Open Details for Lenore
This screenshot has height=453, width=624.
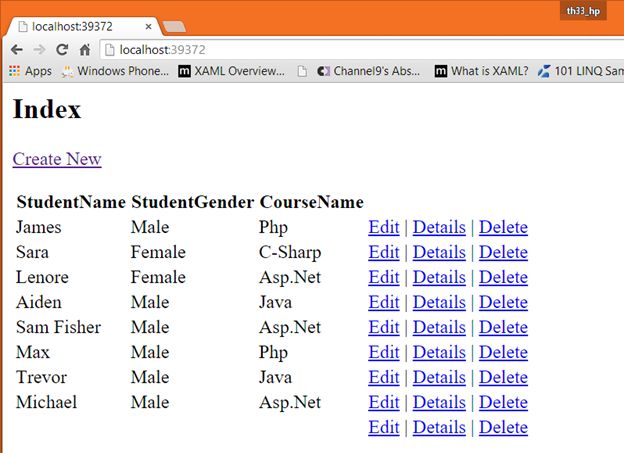(439, 277)
